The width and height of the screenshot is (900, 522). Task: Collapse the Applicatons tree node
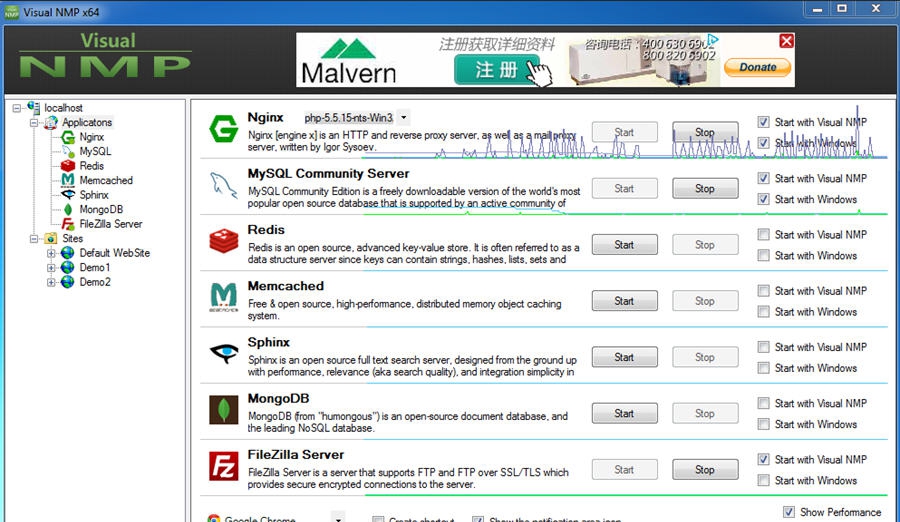click(x=34, y=122)
